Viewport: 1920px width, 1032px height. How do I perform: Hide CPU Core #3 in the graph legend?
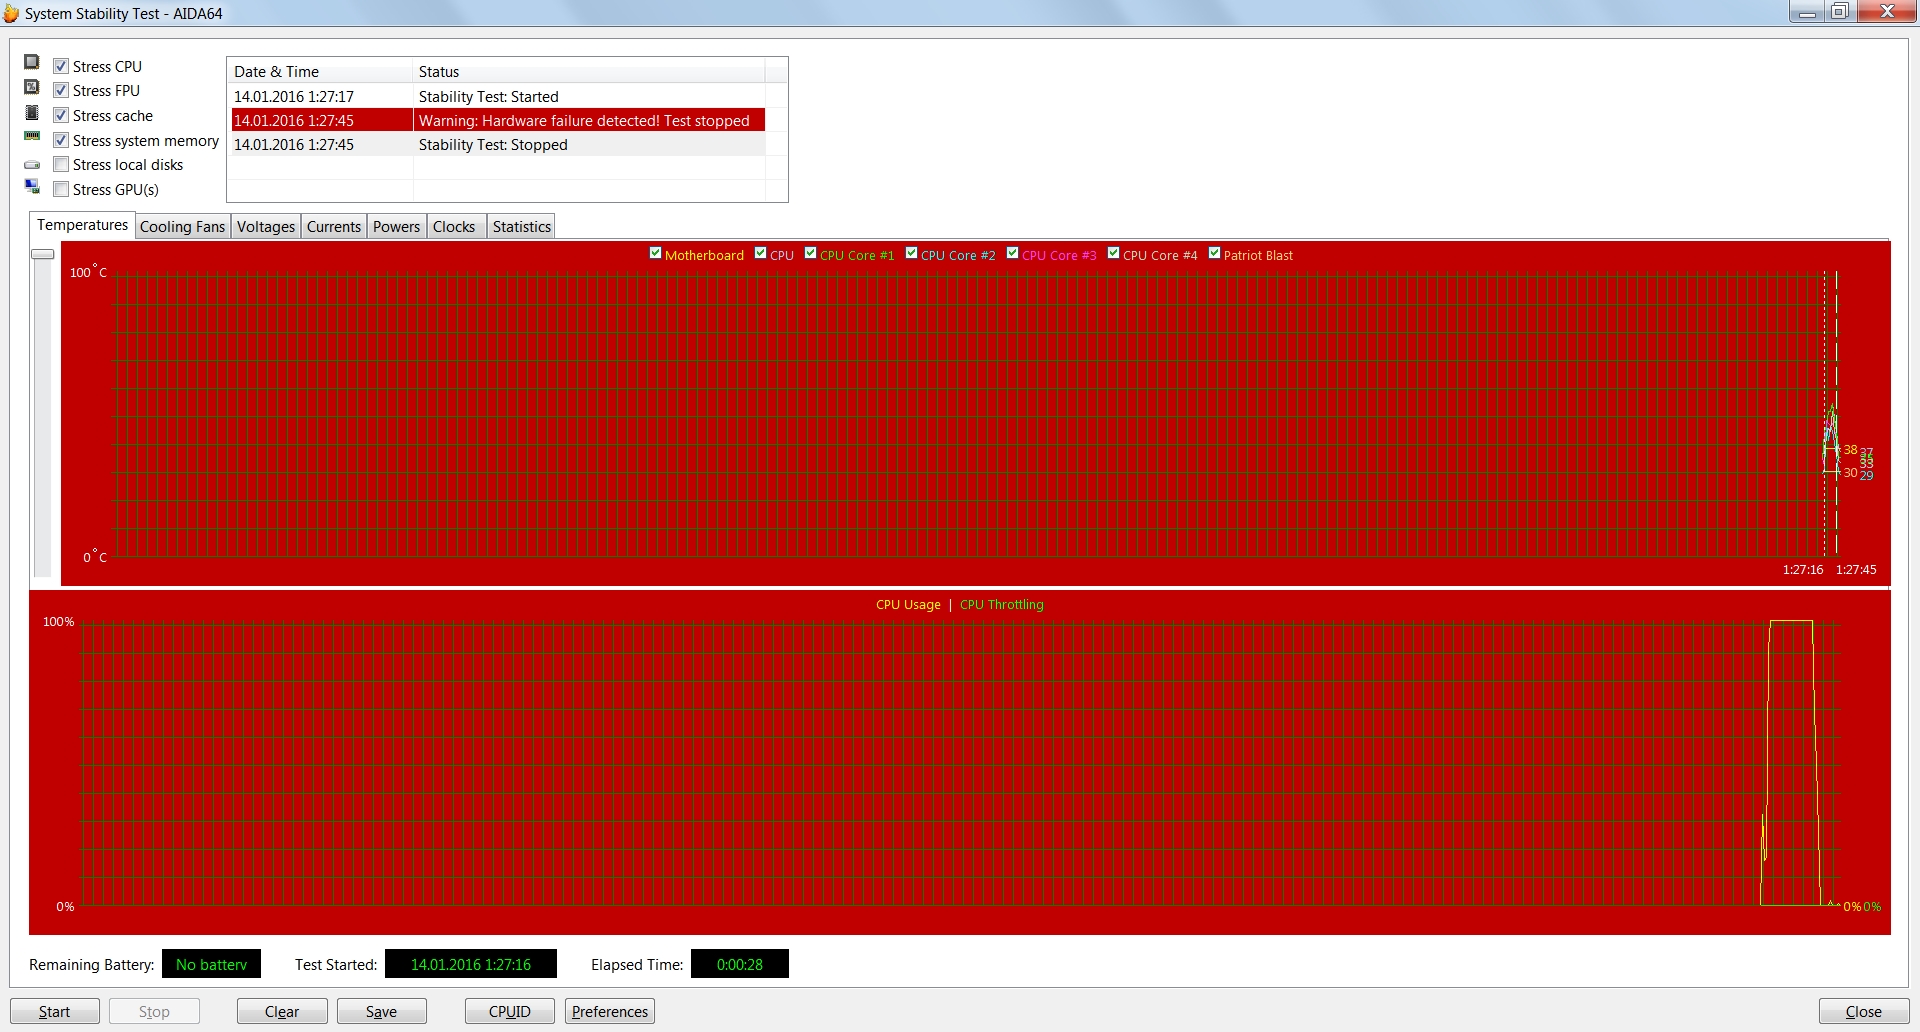[x=1012, y=253]
